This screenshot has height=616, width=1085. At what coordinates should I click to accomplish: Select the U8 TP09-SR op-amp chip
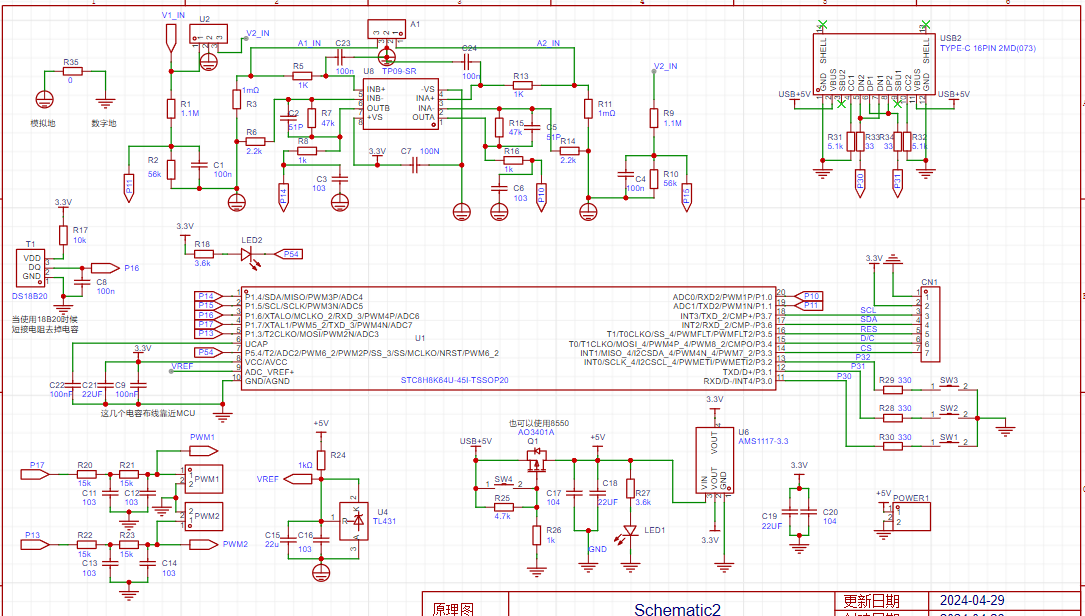(x=401, y=104)
